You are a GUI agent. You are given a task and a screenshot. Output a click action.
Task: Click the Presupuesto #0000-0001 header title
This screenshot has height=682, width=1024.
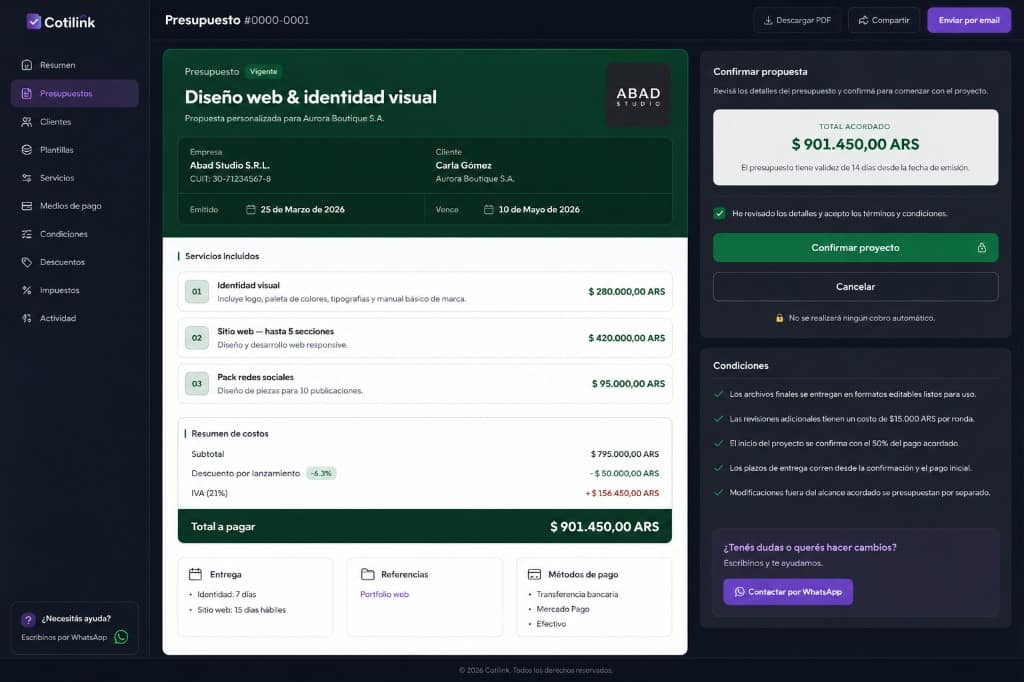pos(237,20)
